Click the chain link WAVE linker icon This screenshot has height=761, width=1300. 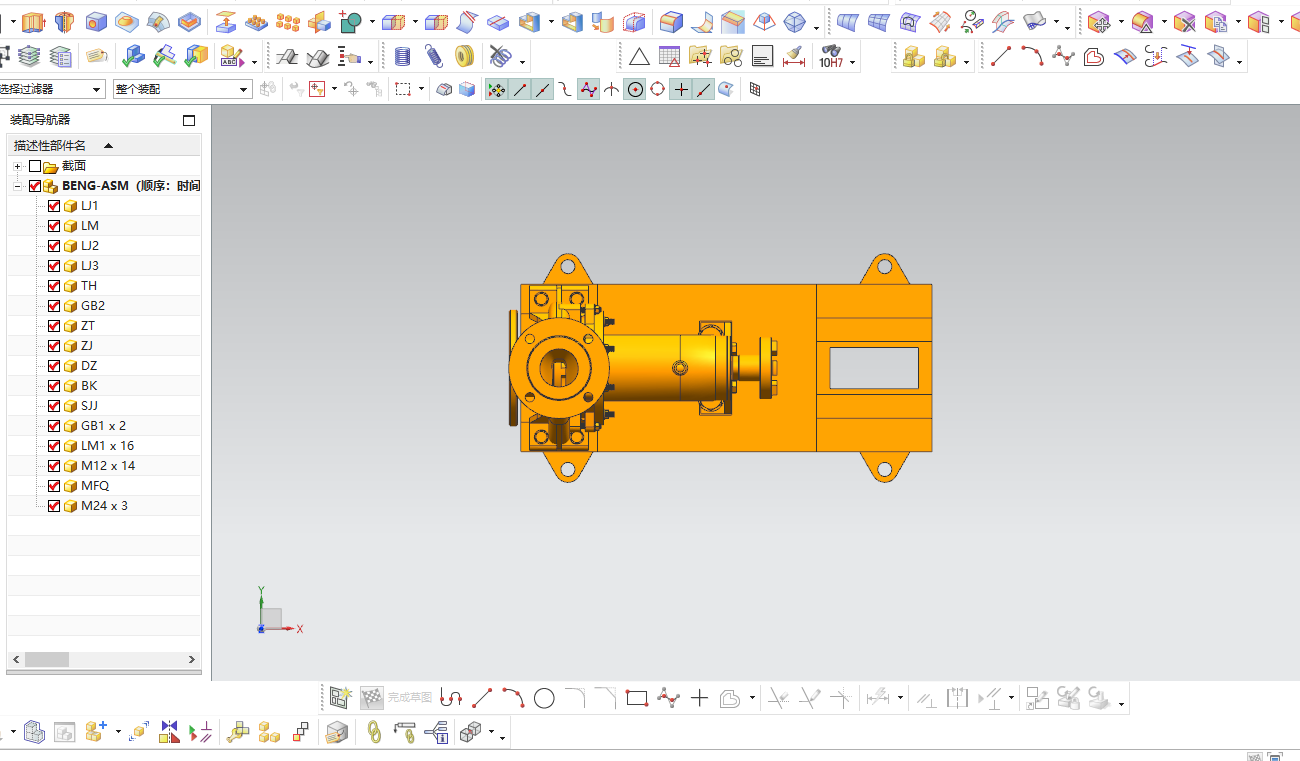point(374,733)
